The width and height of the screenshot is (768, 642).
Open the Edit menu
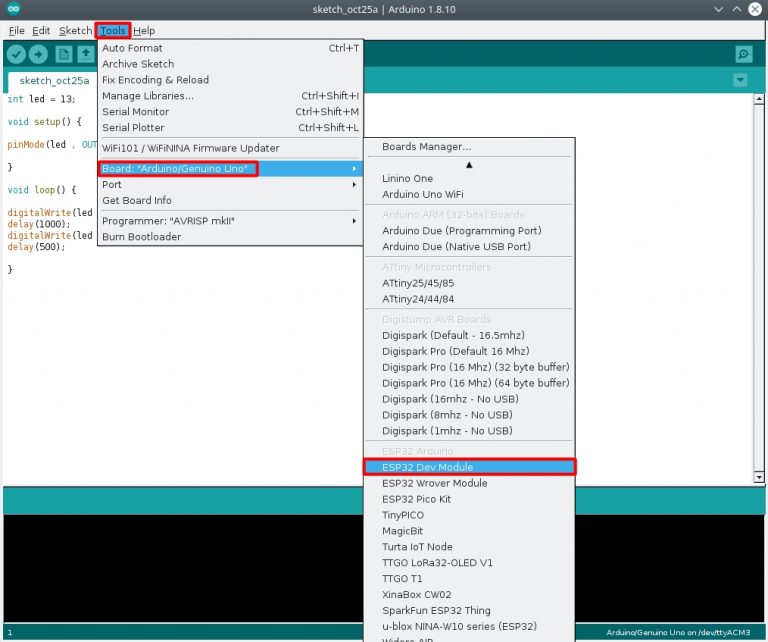point(41,30)
